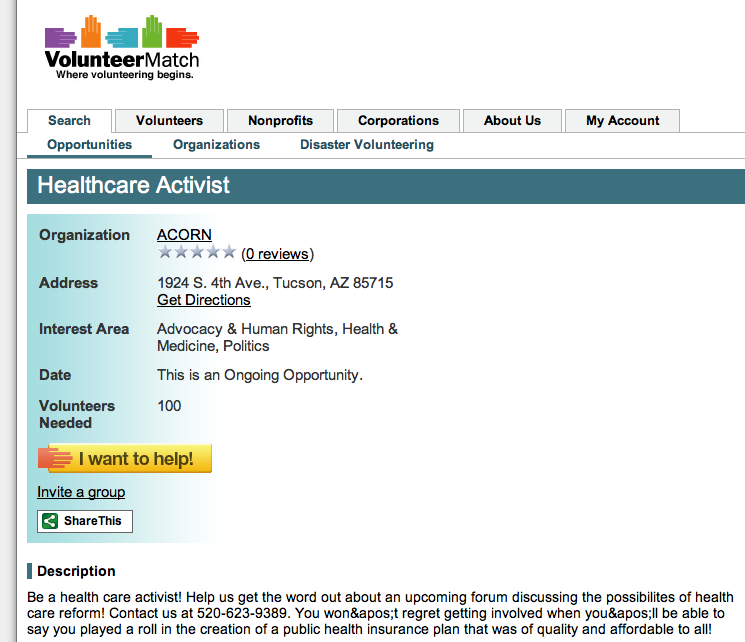Image resolution: width=745 pixels, height=642 pixels.
Task: Go to the Corporations tab
Action: coord(398,121)
